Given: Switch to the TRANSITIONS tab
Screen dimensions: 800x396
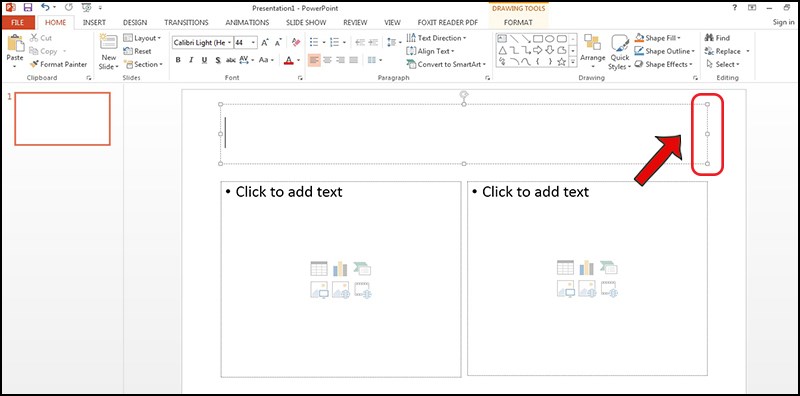Looking at the screenshot, I should click(186, 22).
